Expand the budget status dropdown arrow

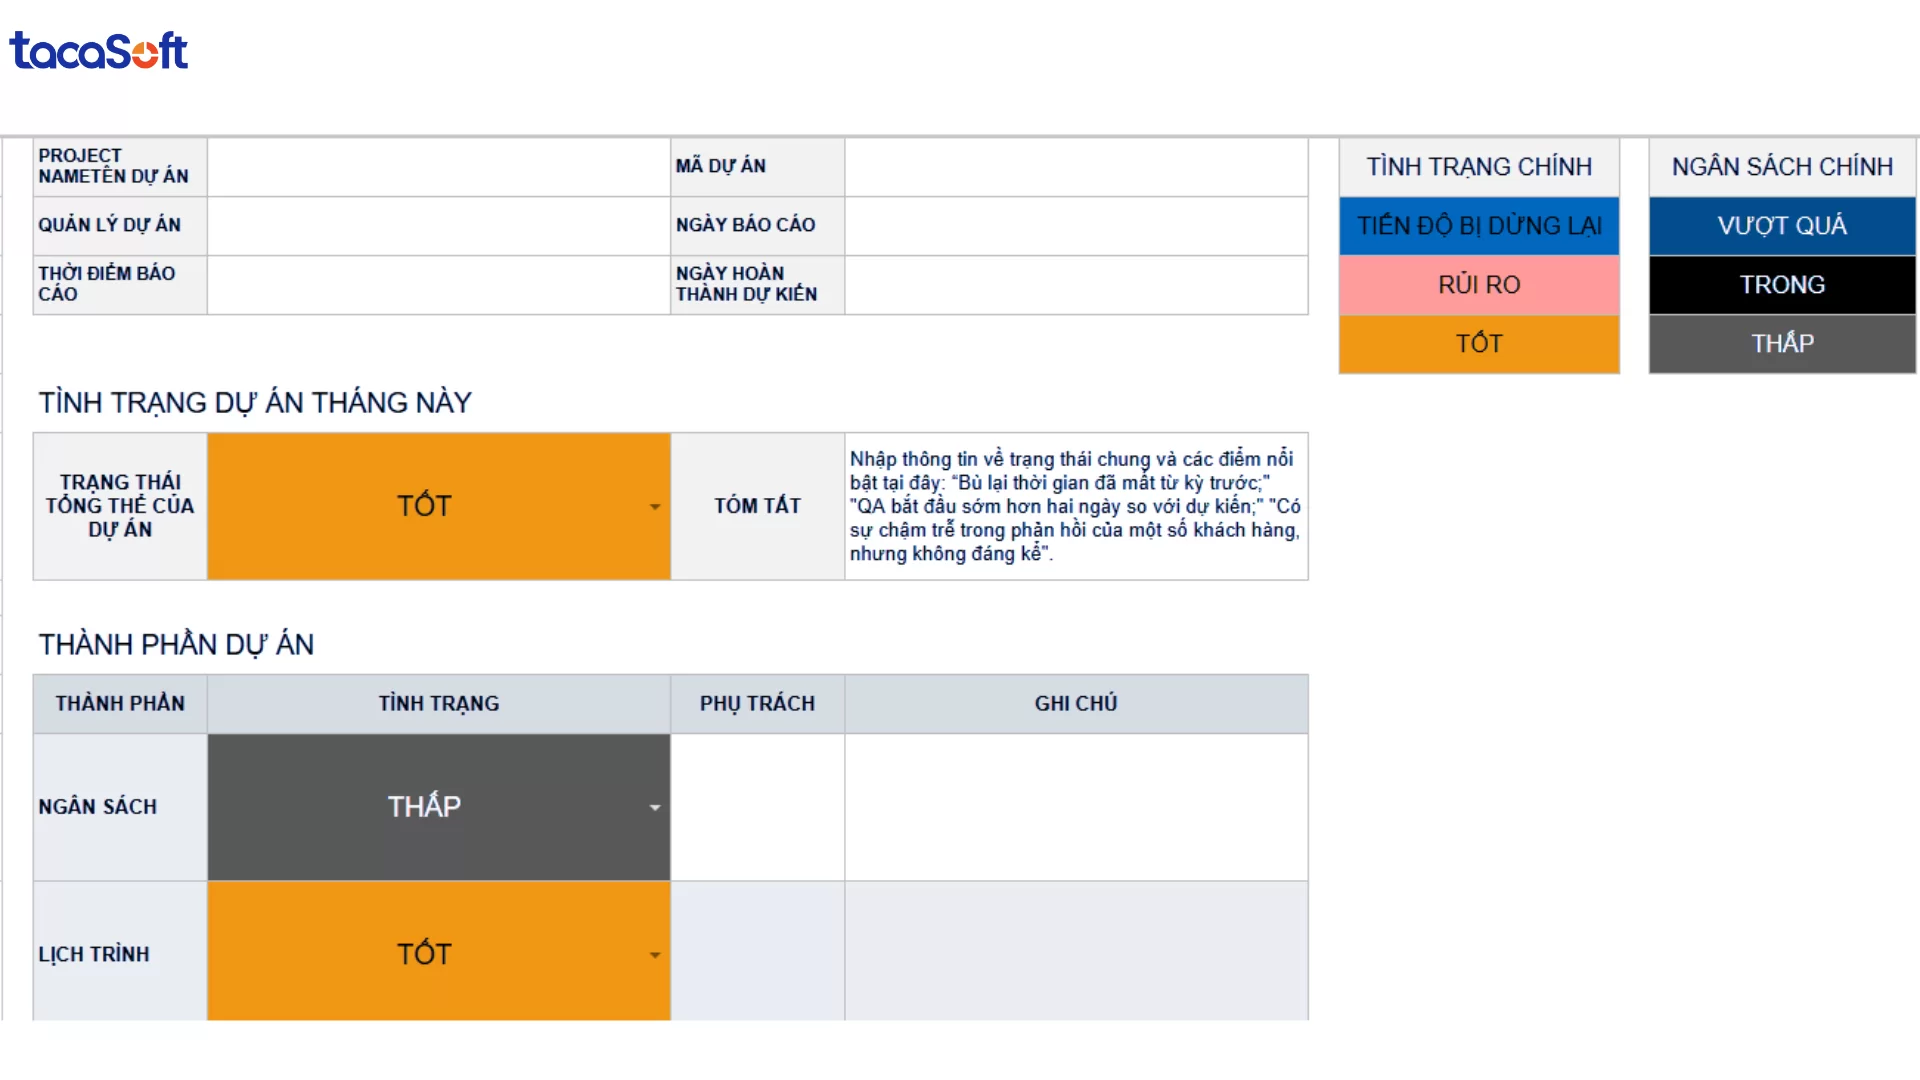pyautogui.click(x=654, y=808)
